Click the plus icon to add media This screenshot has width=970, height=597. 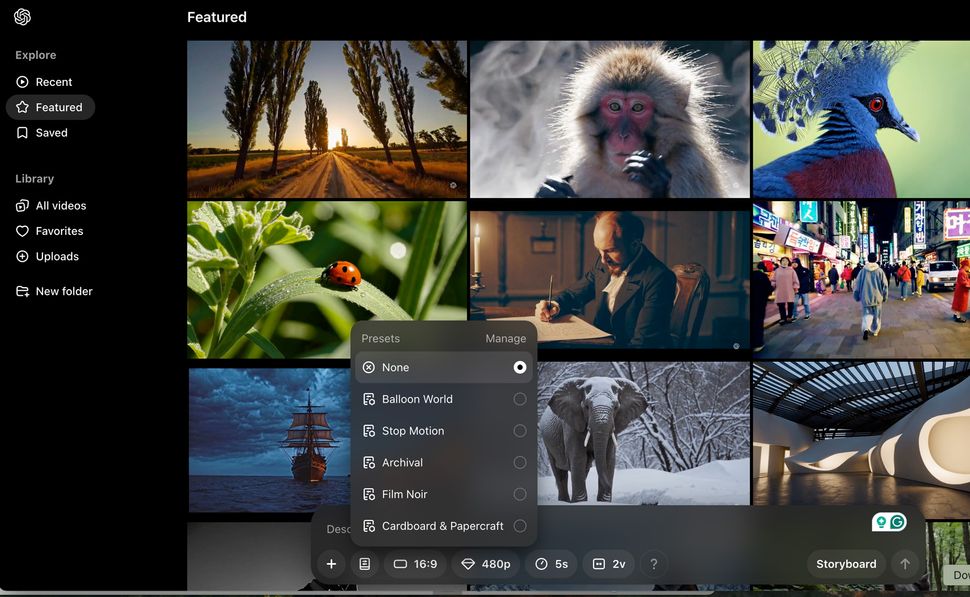[x=332, y=564]
